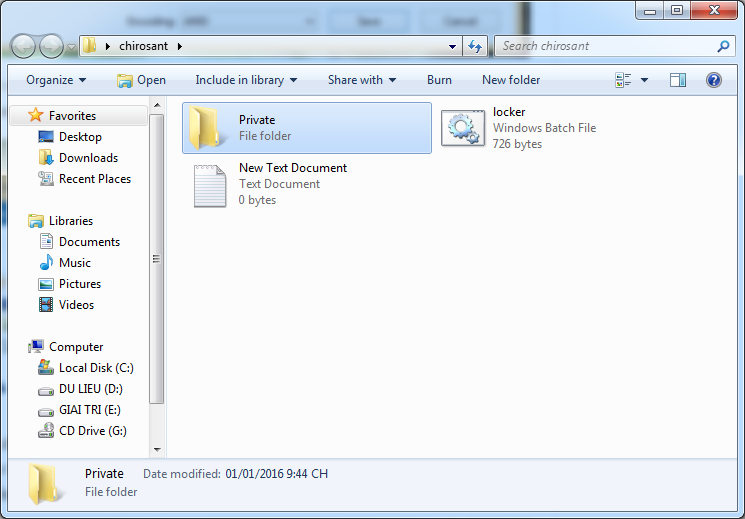Click the New folder button
The image size is (745, 519).
point(511,80)
